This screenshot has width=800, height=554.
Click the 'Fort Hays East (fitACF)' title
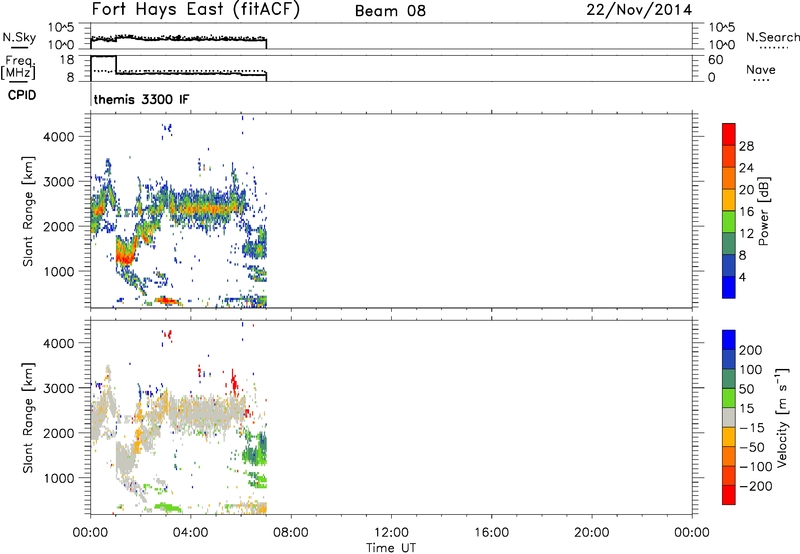195,10
